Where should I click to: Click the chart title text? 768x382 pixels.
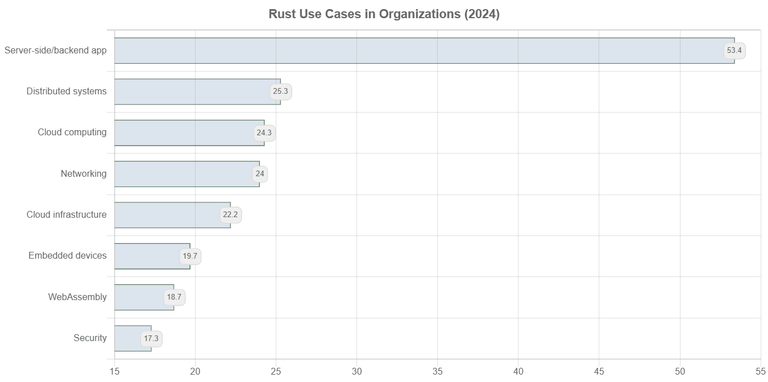384,14
